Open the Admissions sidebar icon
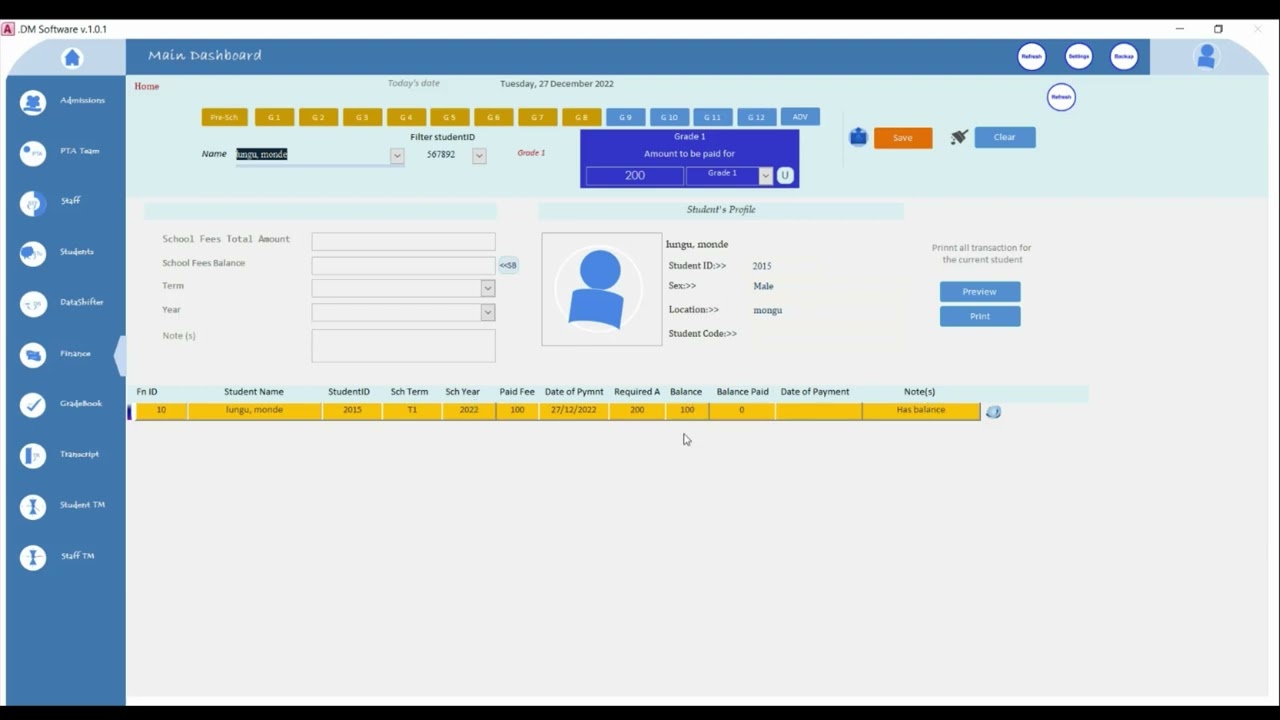1280x720 pixels. pos(33,102)
